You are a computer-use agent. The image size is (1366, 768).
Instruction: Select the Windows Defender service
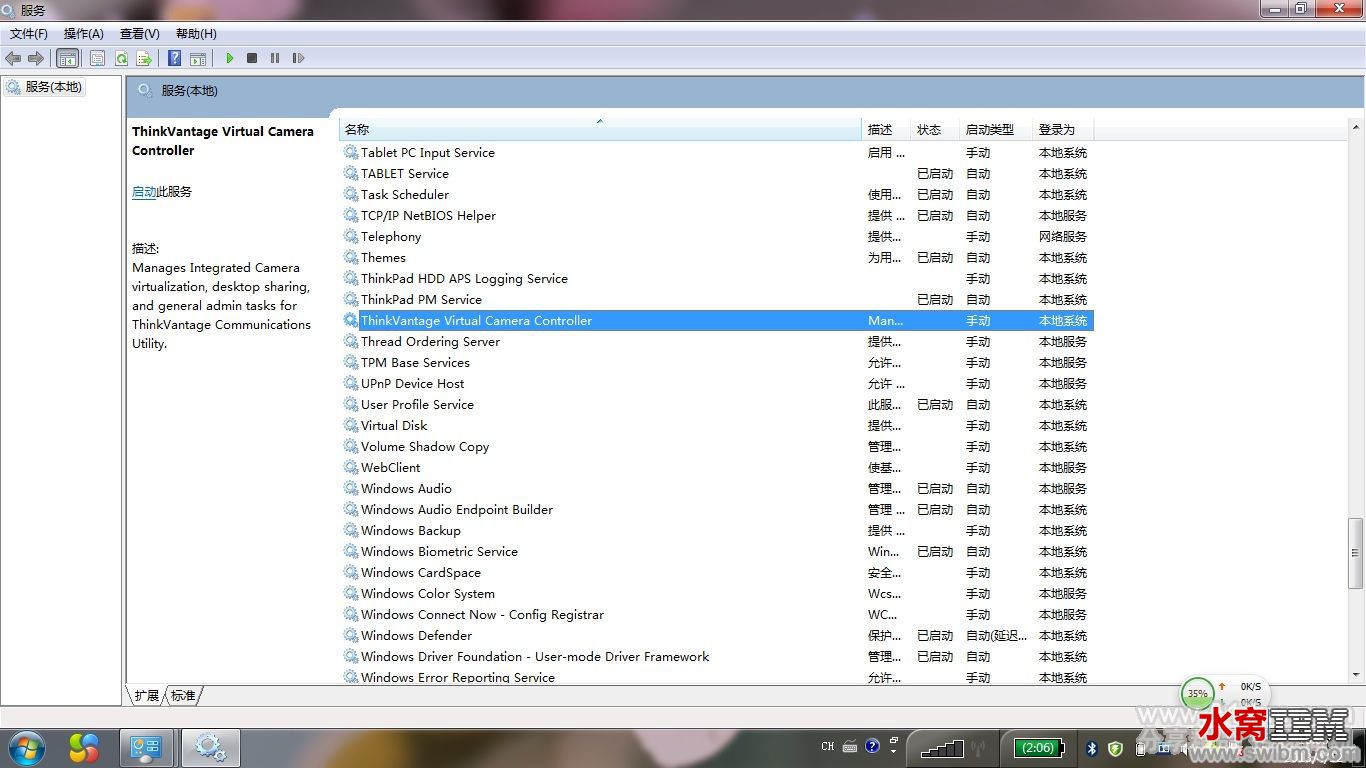click(717, 636)
